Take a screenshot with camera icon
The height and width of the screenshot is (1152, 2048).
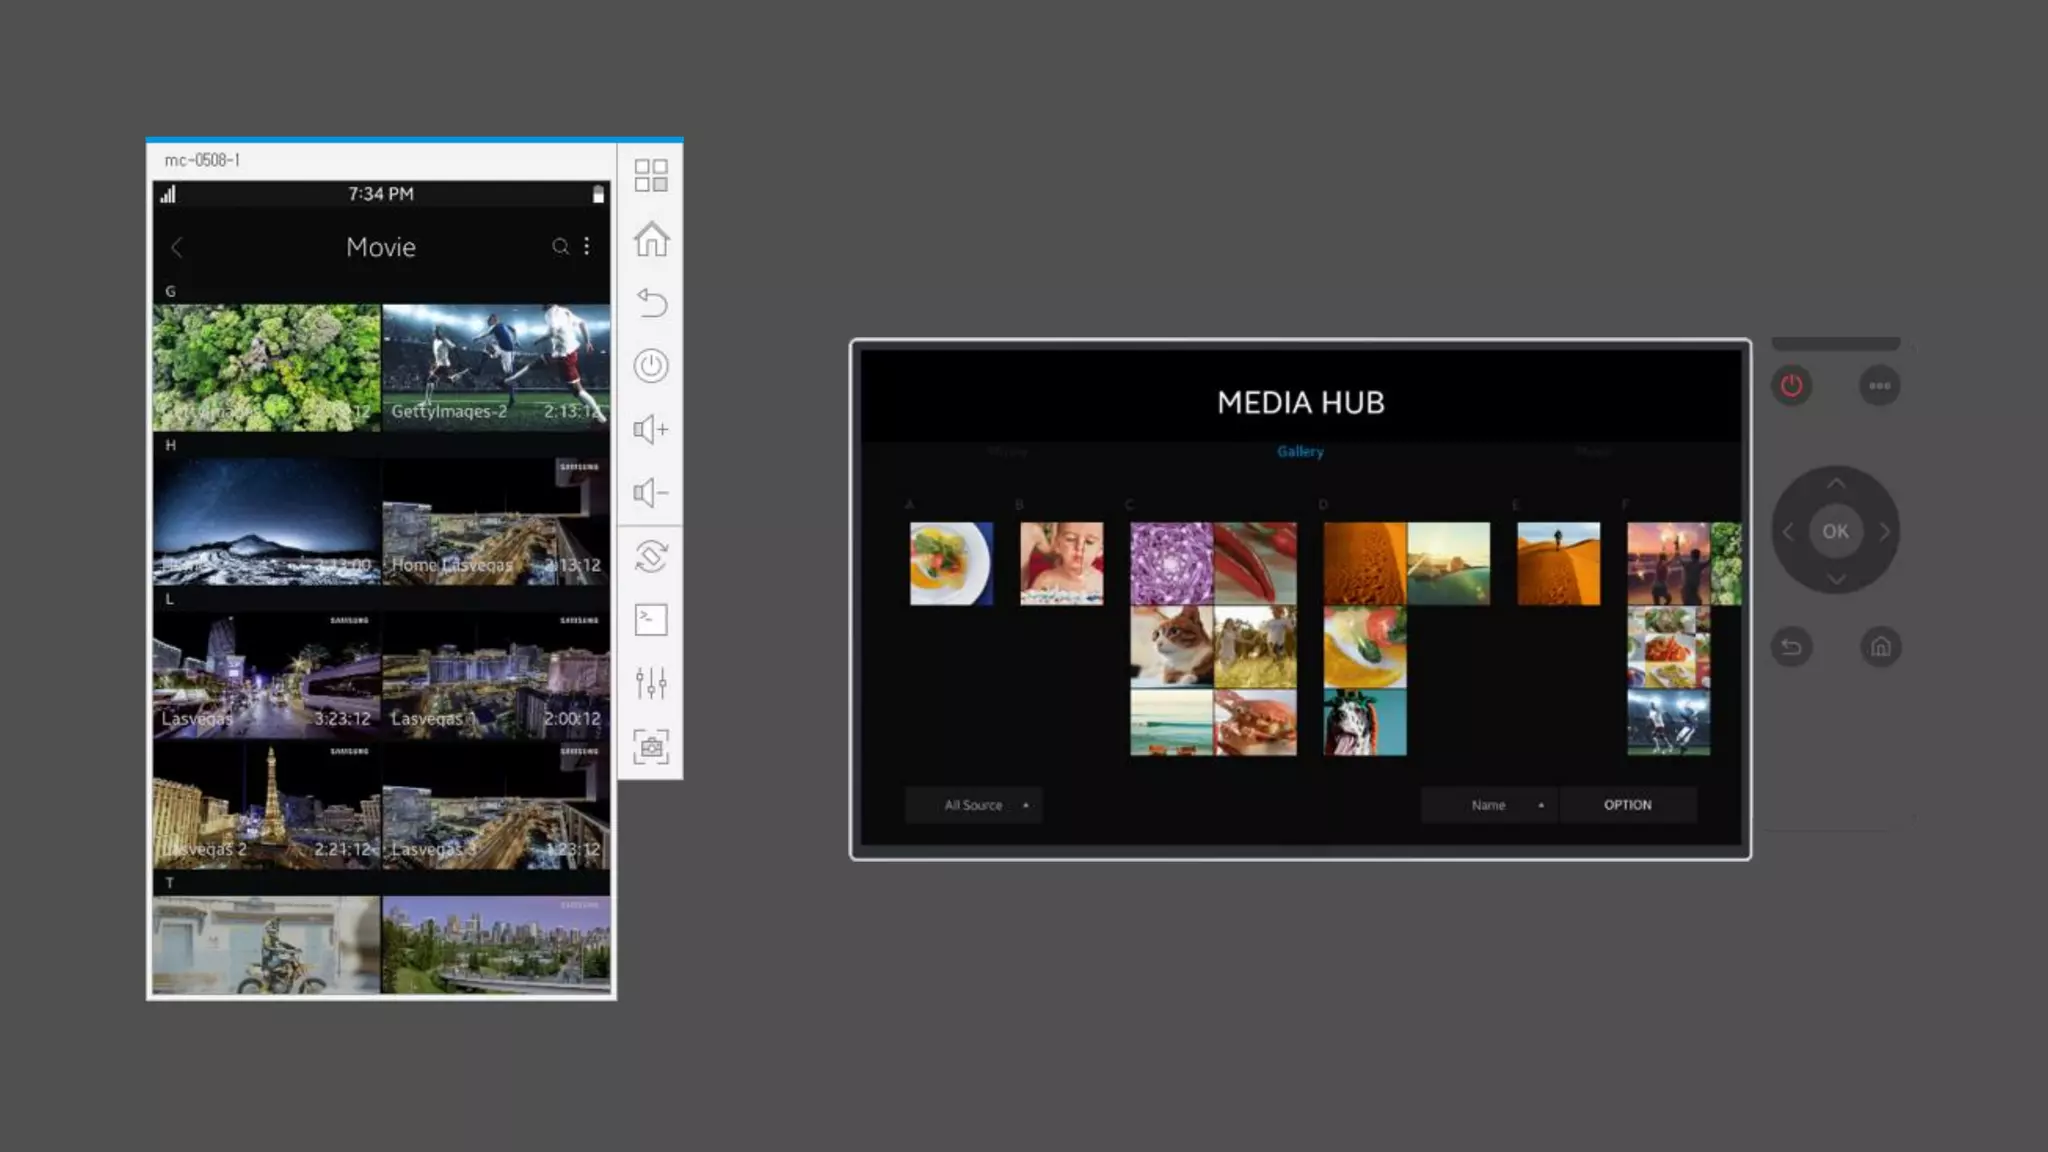(651, 746)
